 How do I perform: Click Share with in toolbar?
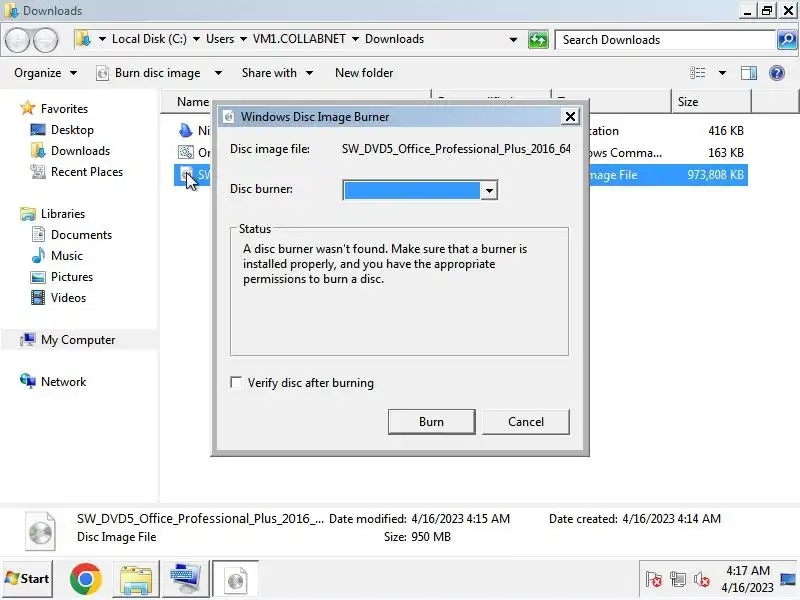click(x=269, y=73)
